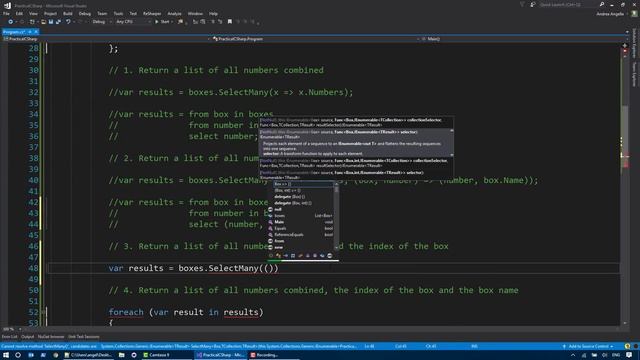This screenshot has width=640, height=360.
Task: Open the PracticalCSharp Visual Studio taskbar item
Action: [x=220, y=355]
